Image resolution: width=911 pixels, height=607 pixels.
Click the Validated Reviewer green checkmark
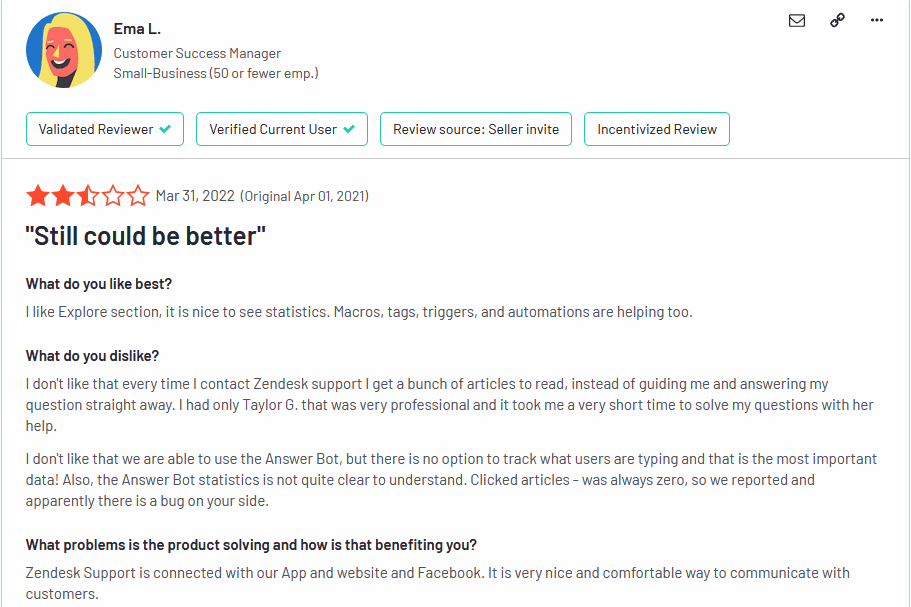(165, 129)
